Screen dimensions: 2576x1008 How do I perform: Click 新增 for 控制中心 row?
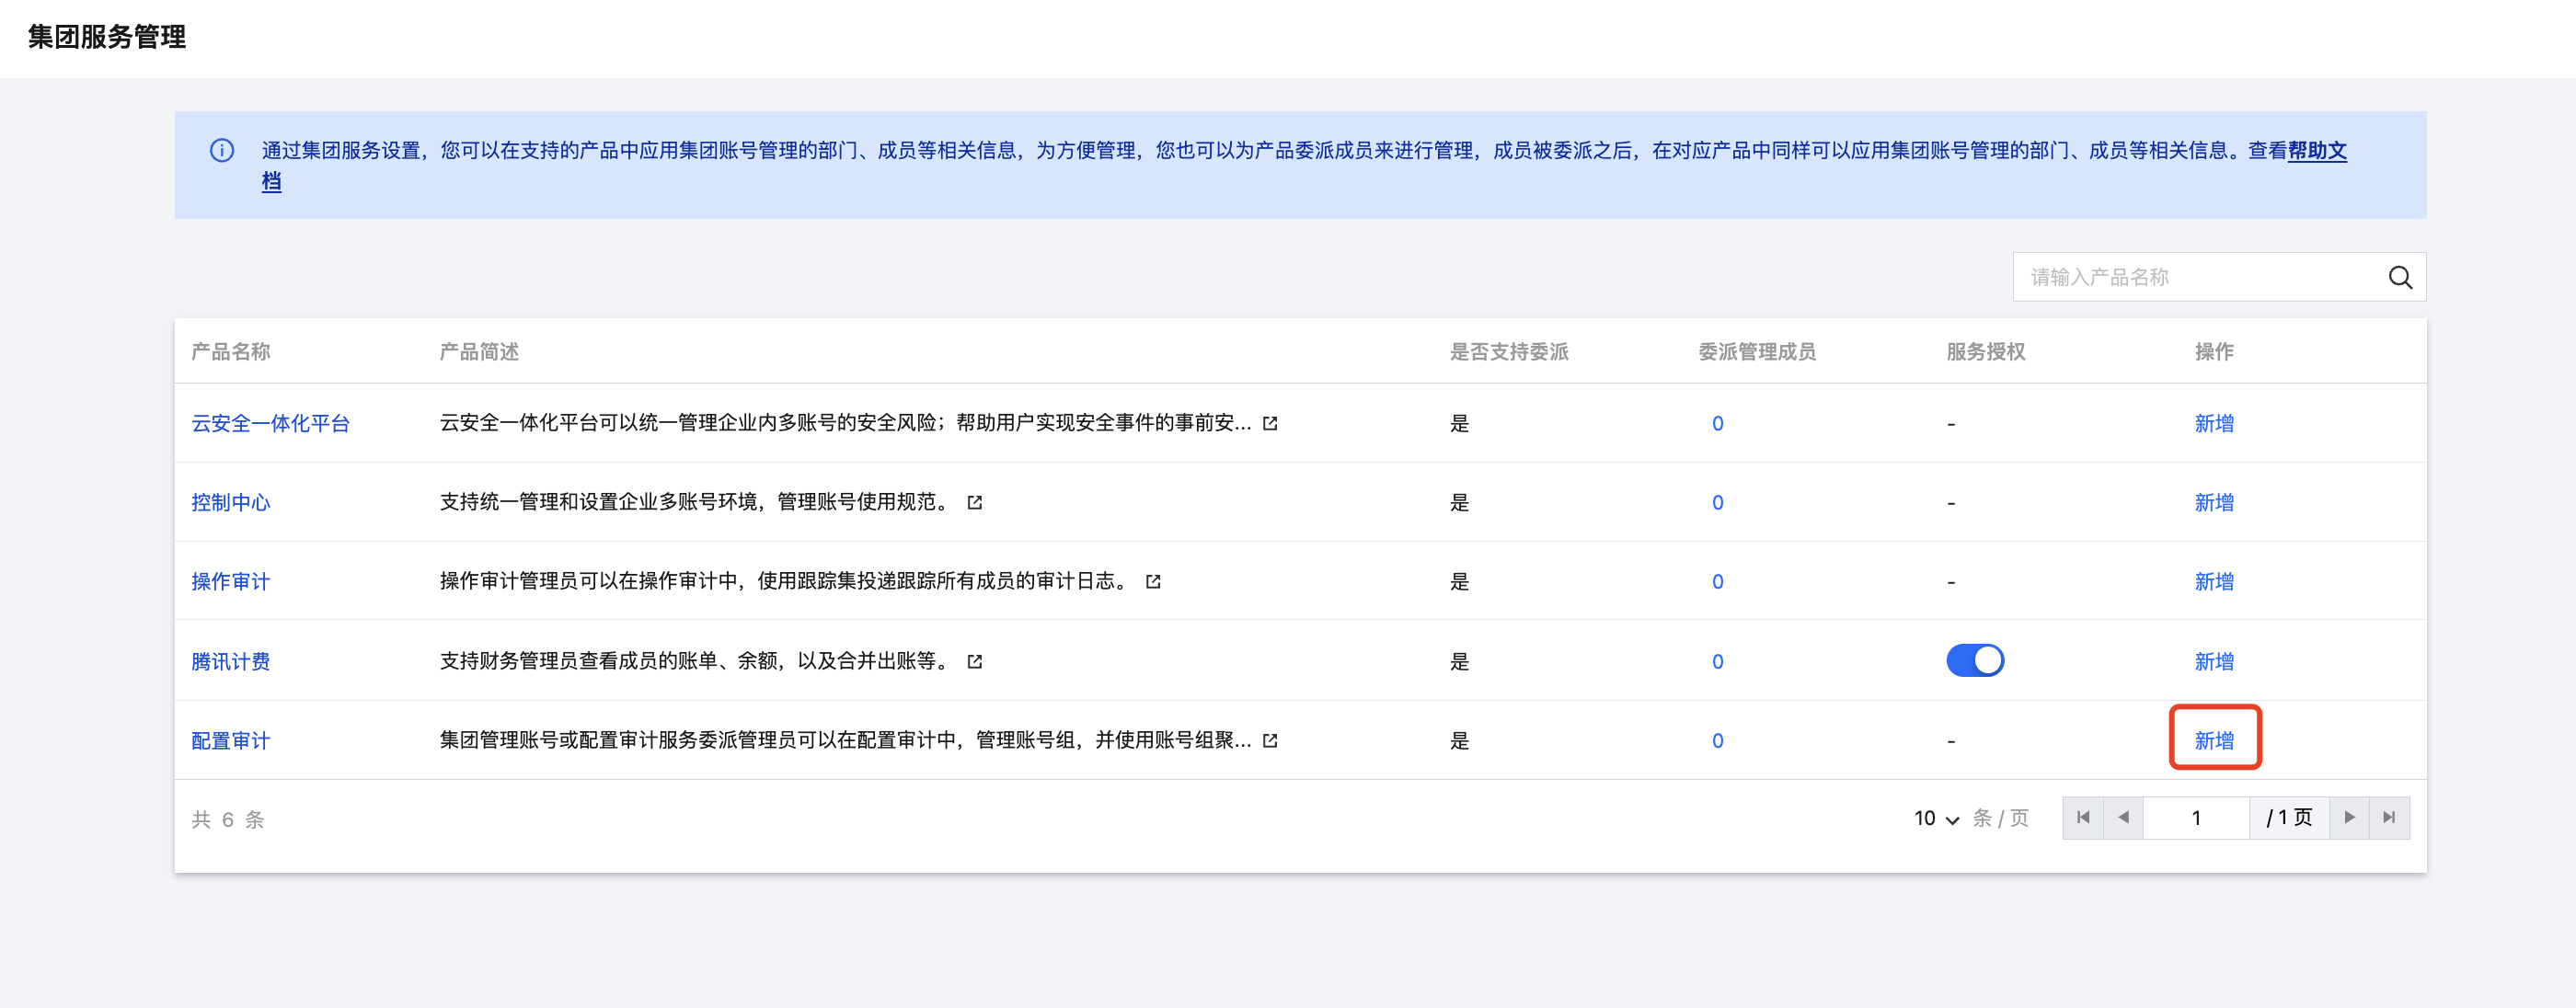2214,502
